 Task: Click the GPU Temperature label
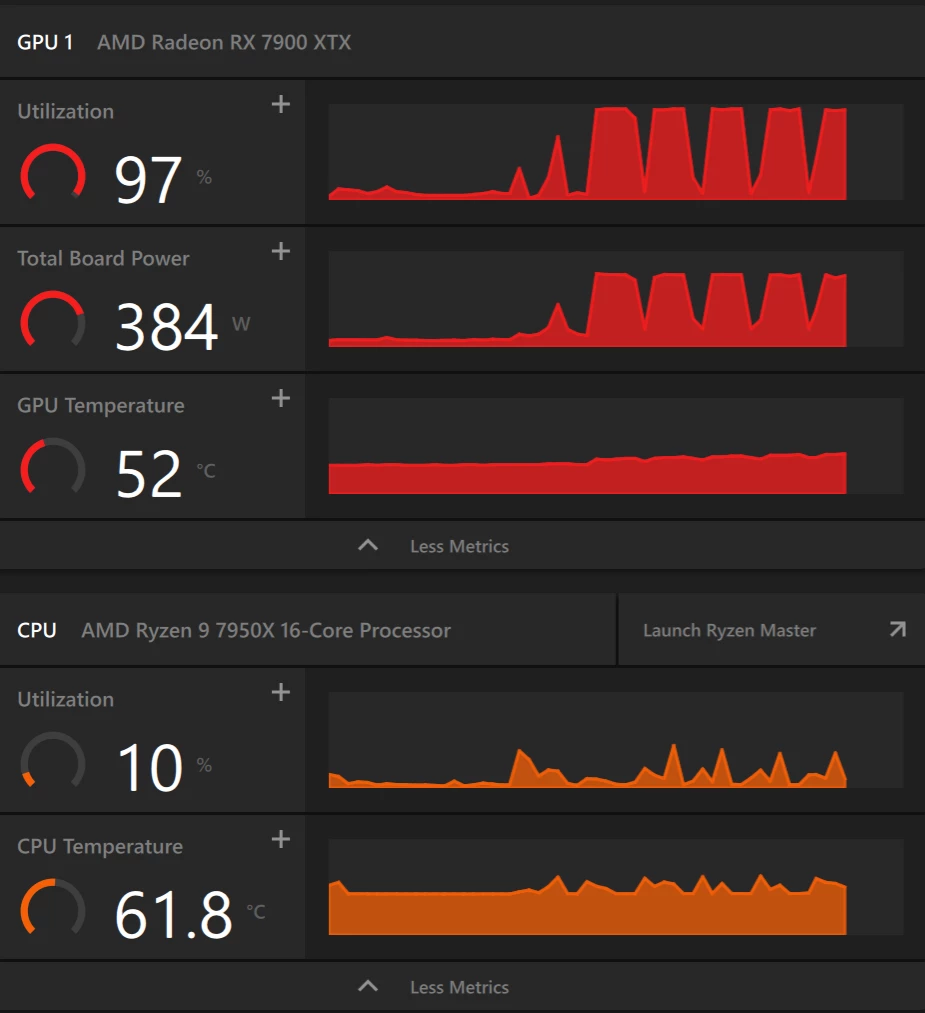pos(101,406)
